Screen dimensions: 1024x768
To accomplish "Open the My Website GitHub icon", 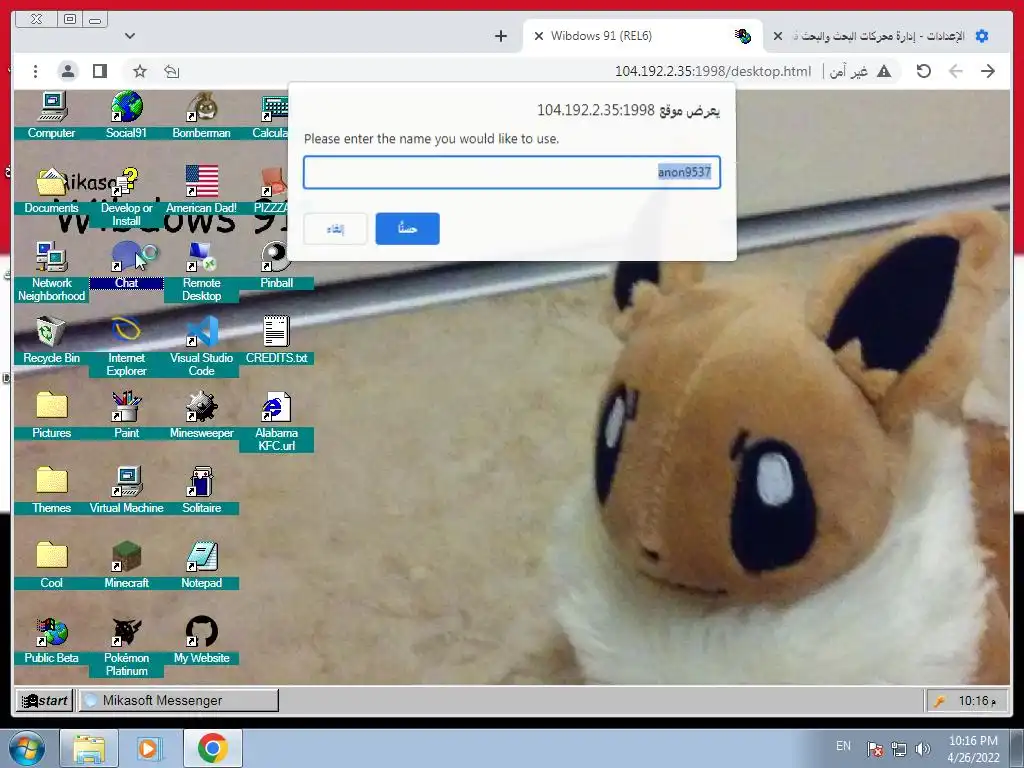I will [x=201, y=640].
